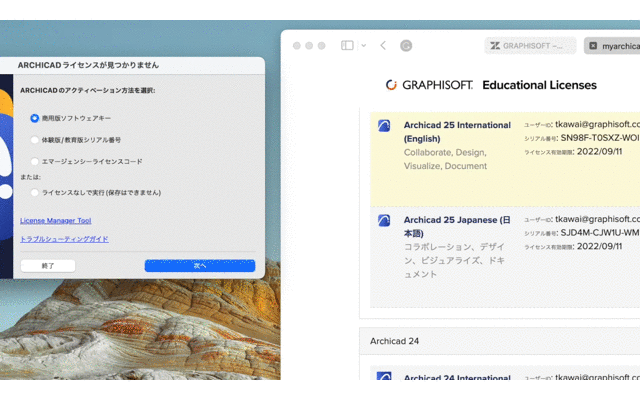Expand the sidebar dropdown chevron in browser
The width and height of the screenshot is (640, 400).
(x=363, y=45)
